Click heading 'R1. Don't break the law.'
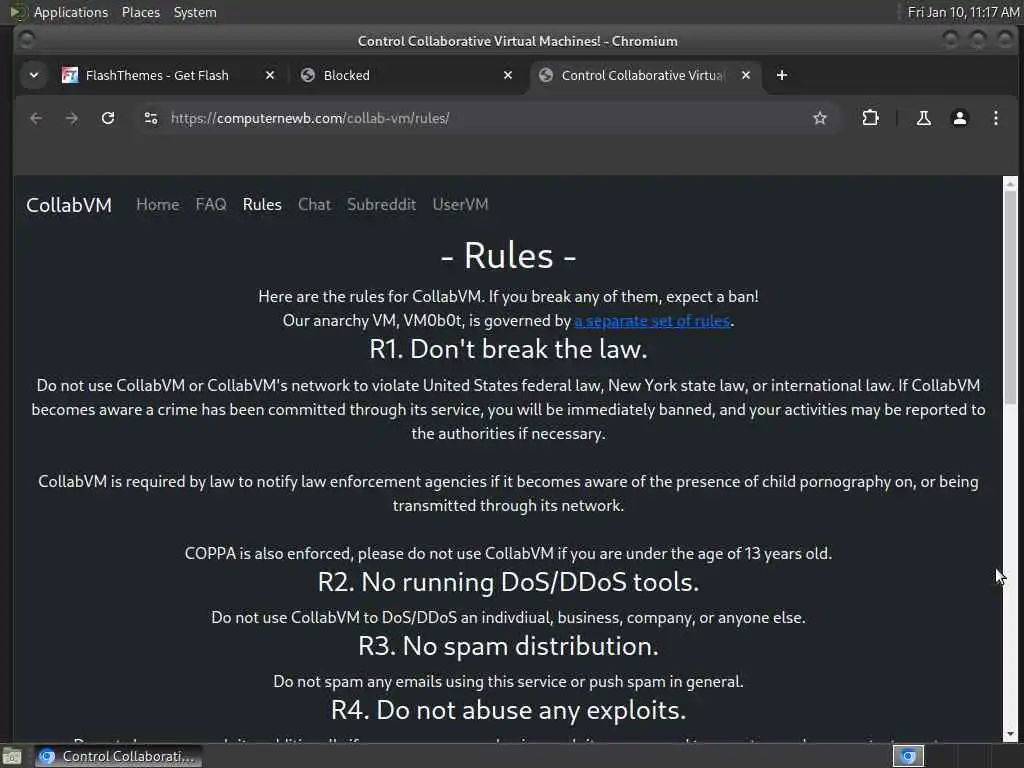1024x768 pixels. pos(508,349)
